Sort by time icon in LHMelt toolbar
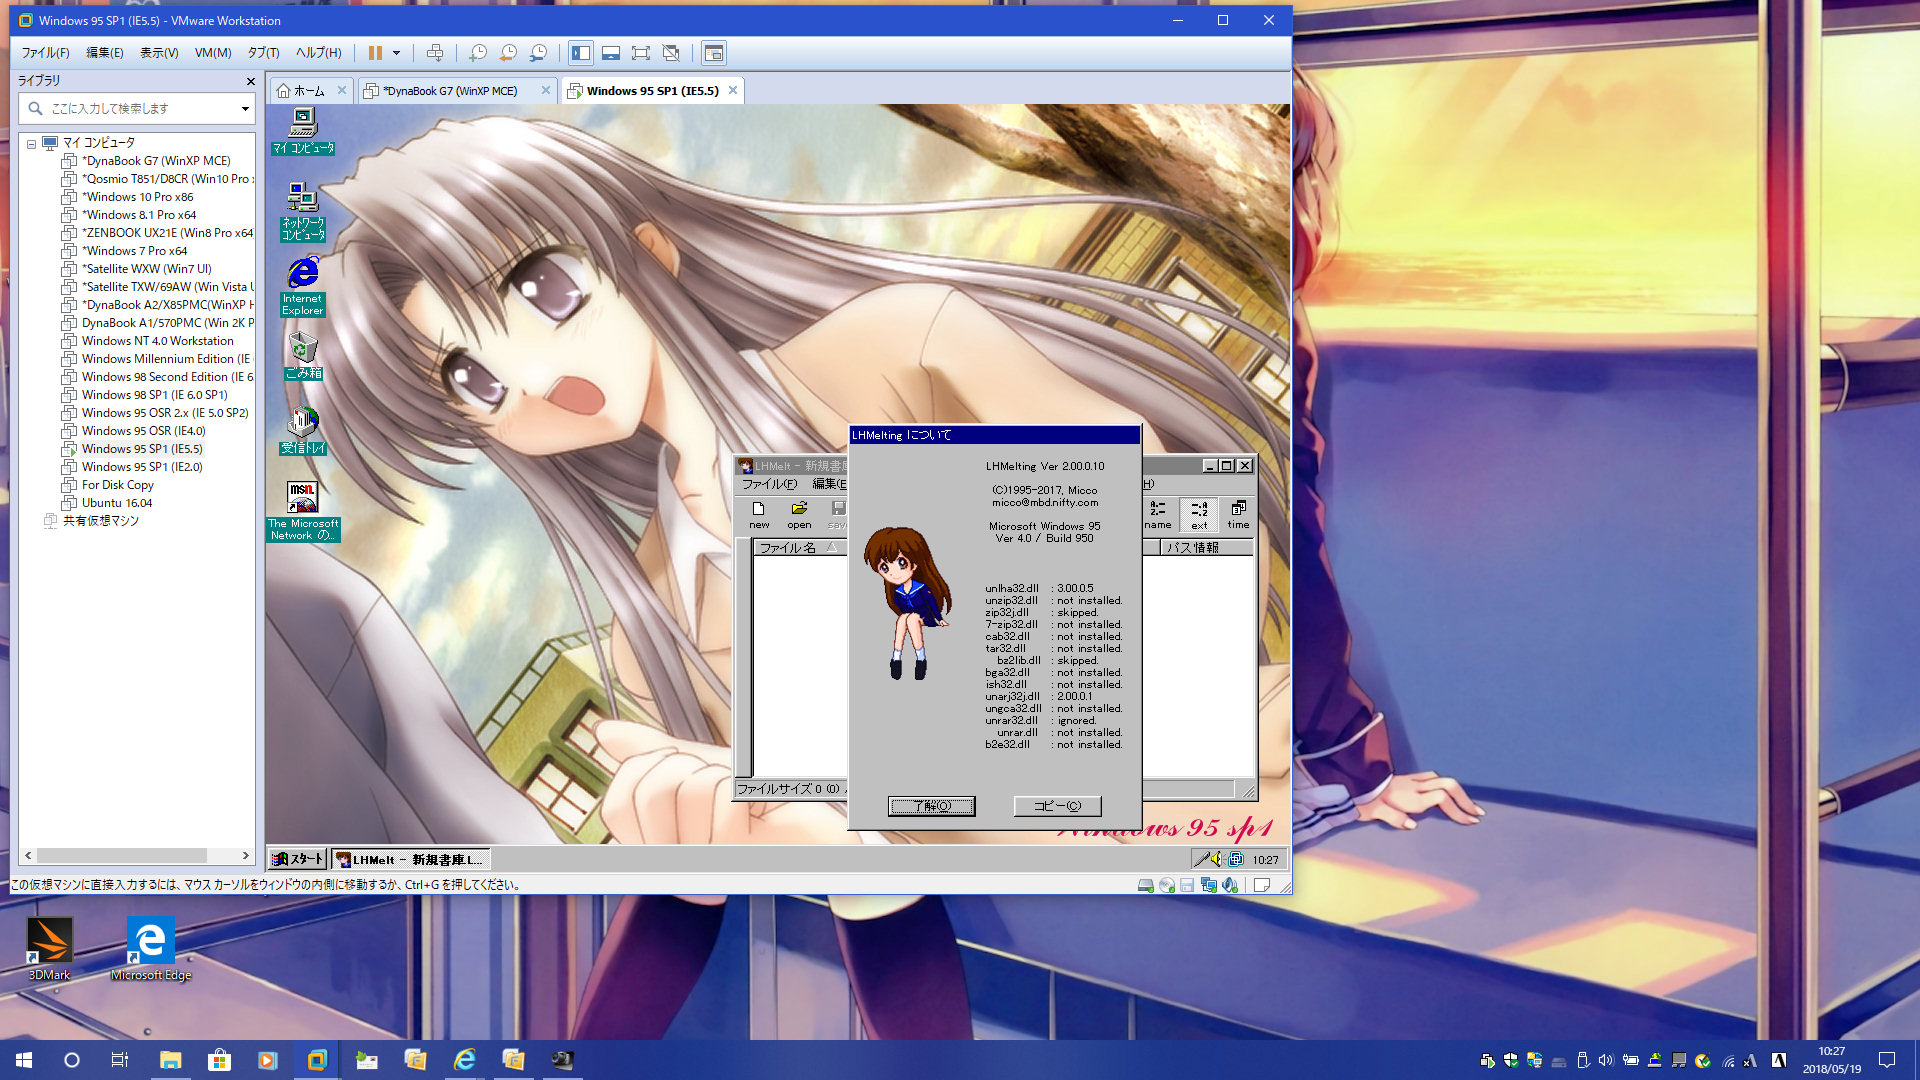Viewport: 1920px width, 1080px height. click(x=1238, y=515)
